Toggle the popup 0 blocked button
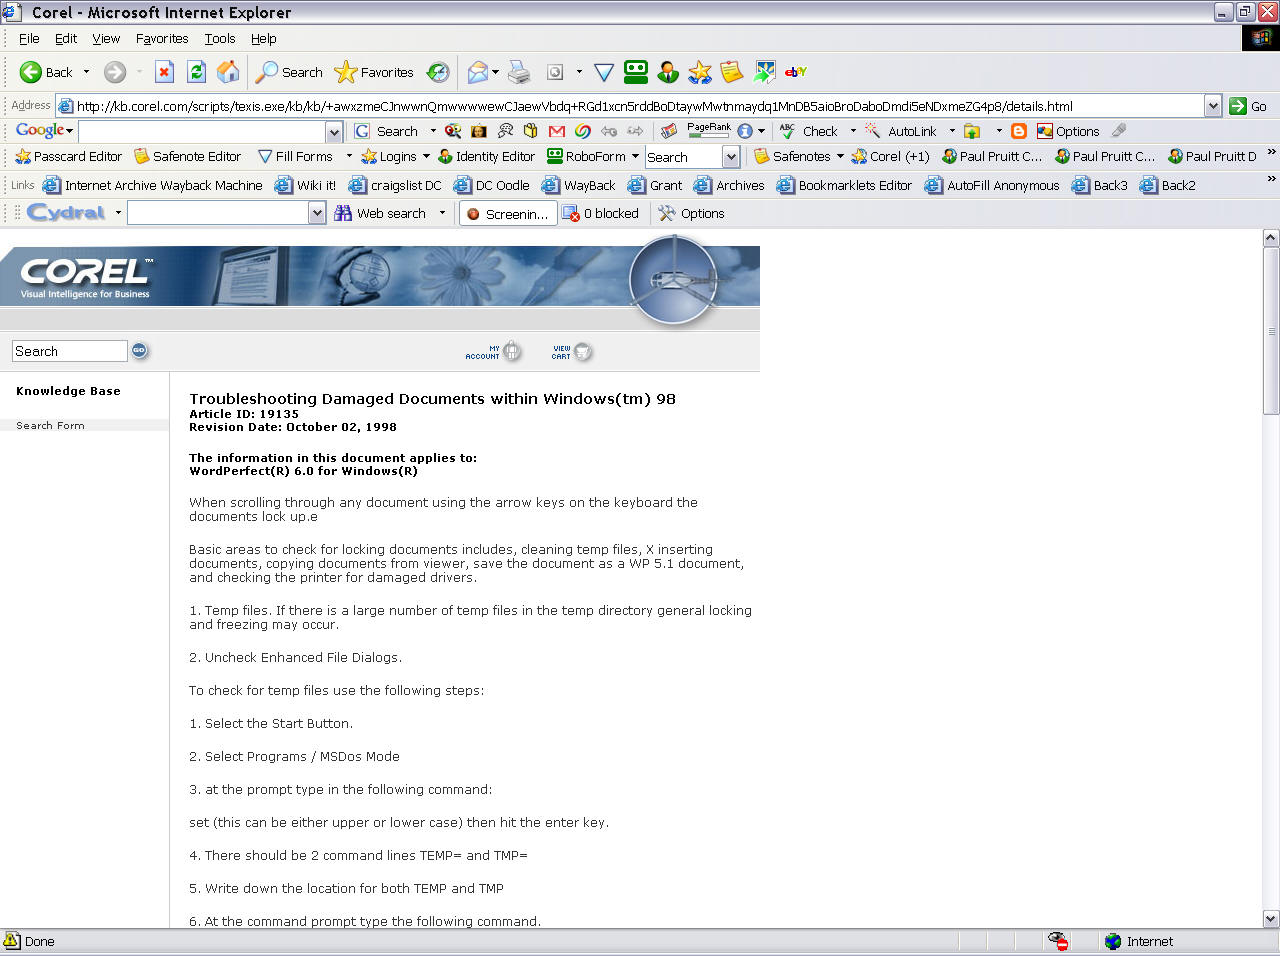 point(601,213)
